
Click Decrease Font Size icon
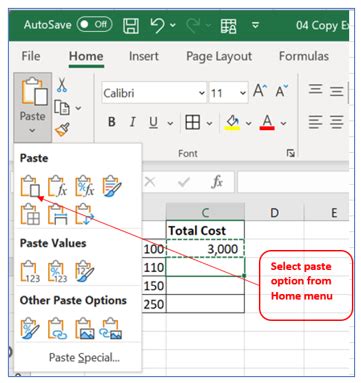(x=282, y=91)
